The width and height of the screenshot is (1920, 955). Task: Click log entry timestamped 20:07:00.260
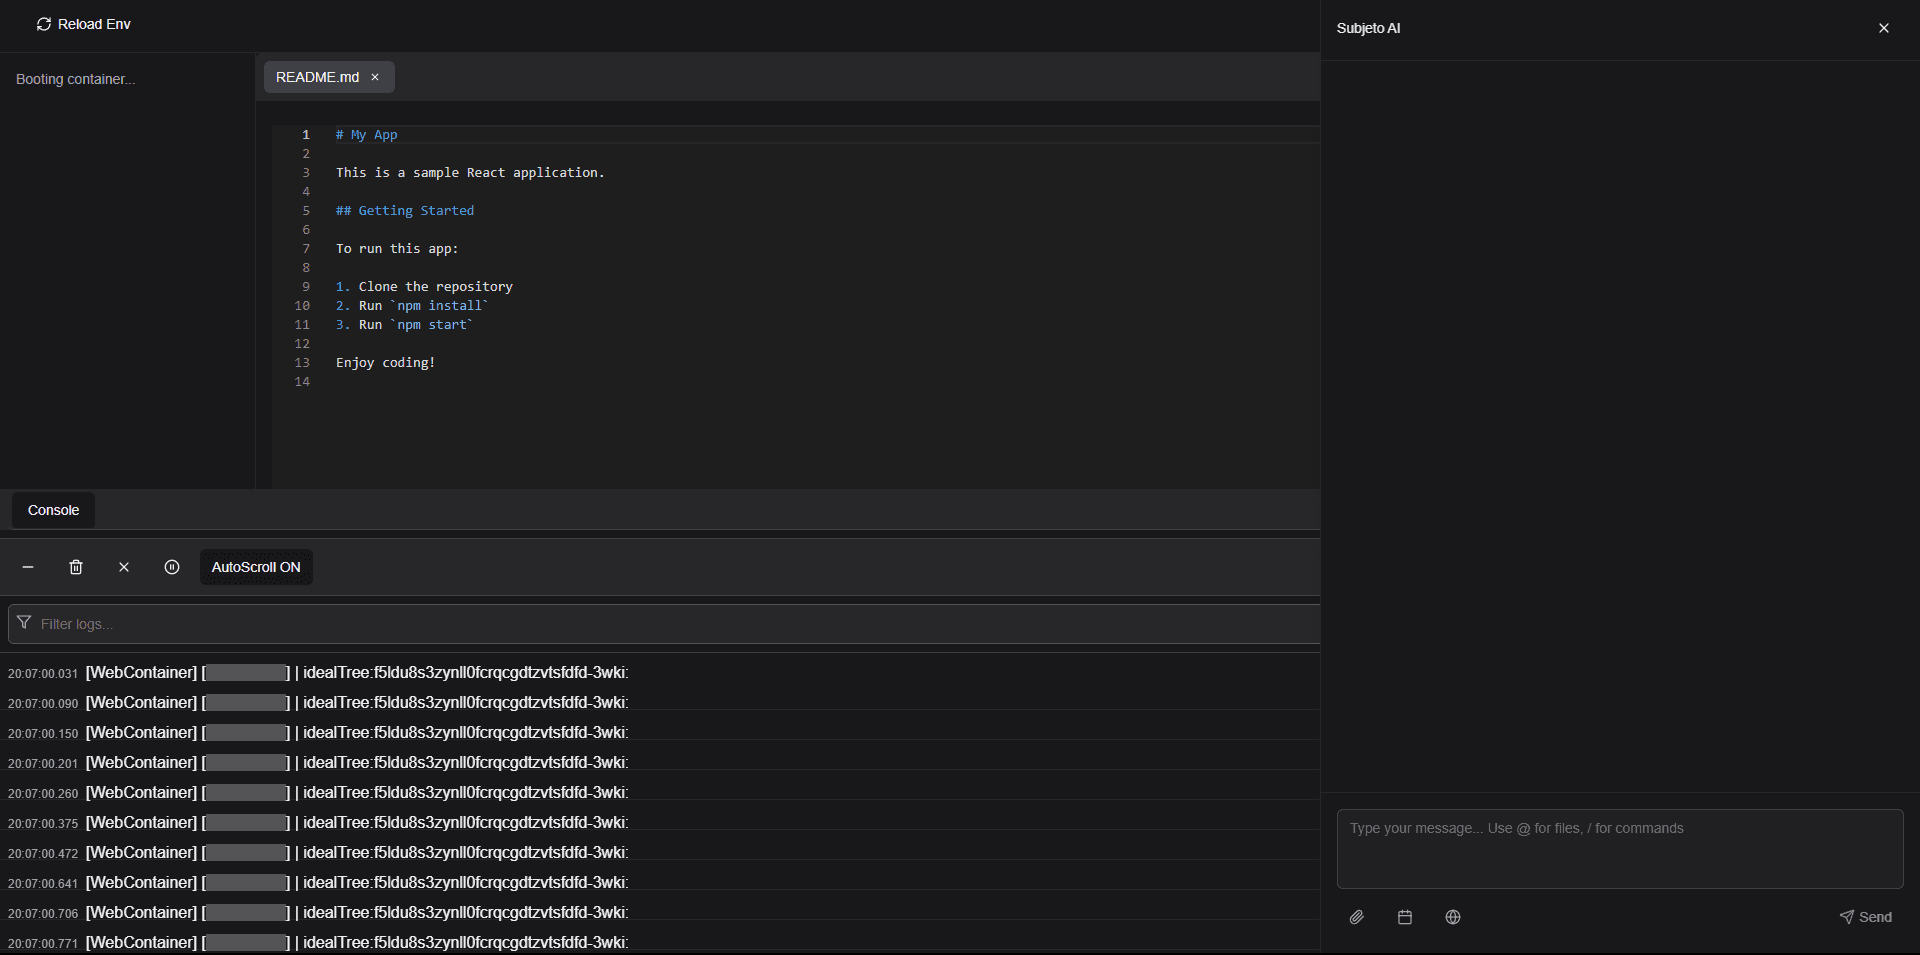tap(660, 793)
